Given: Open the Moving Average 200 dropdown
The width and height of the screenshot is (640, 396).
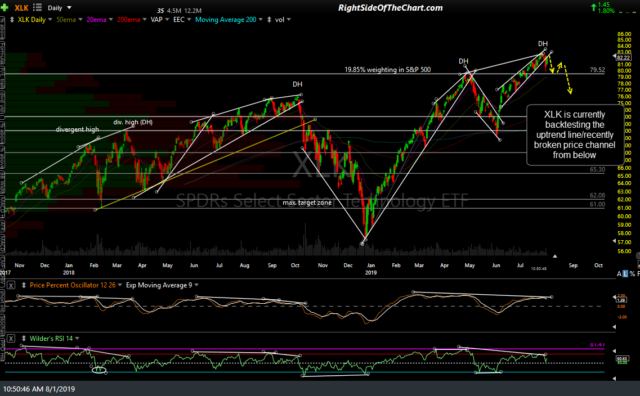Looking at the screenshot, I should coord(260,20).
